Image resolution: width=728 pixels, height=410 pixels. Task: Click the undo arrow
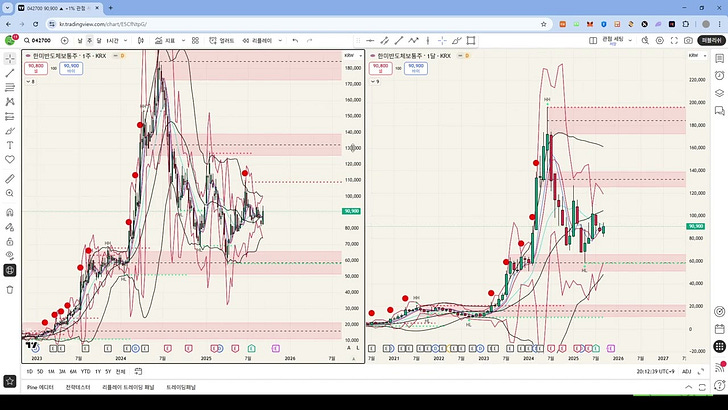coord(295,40)
